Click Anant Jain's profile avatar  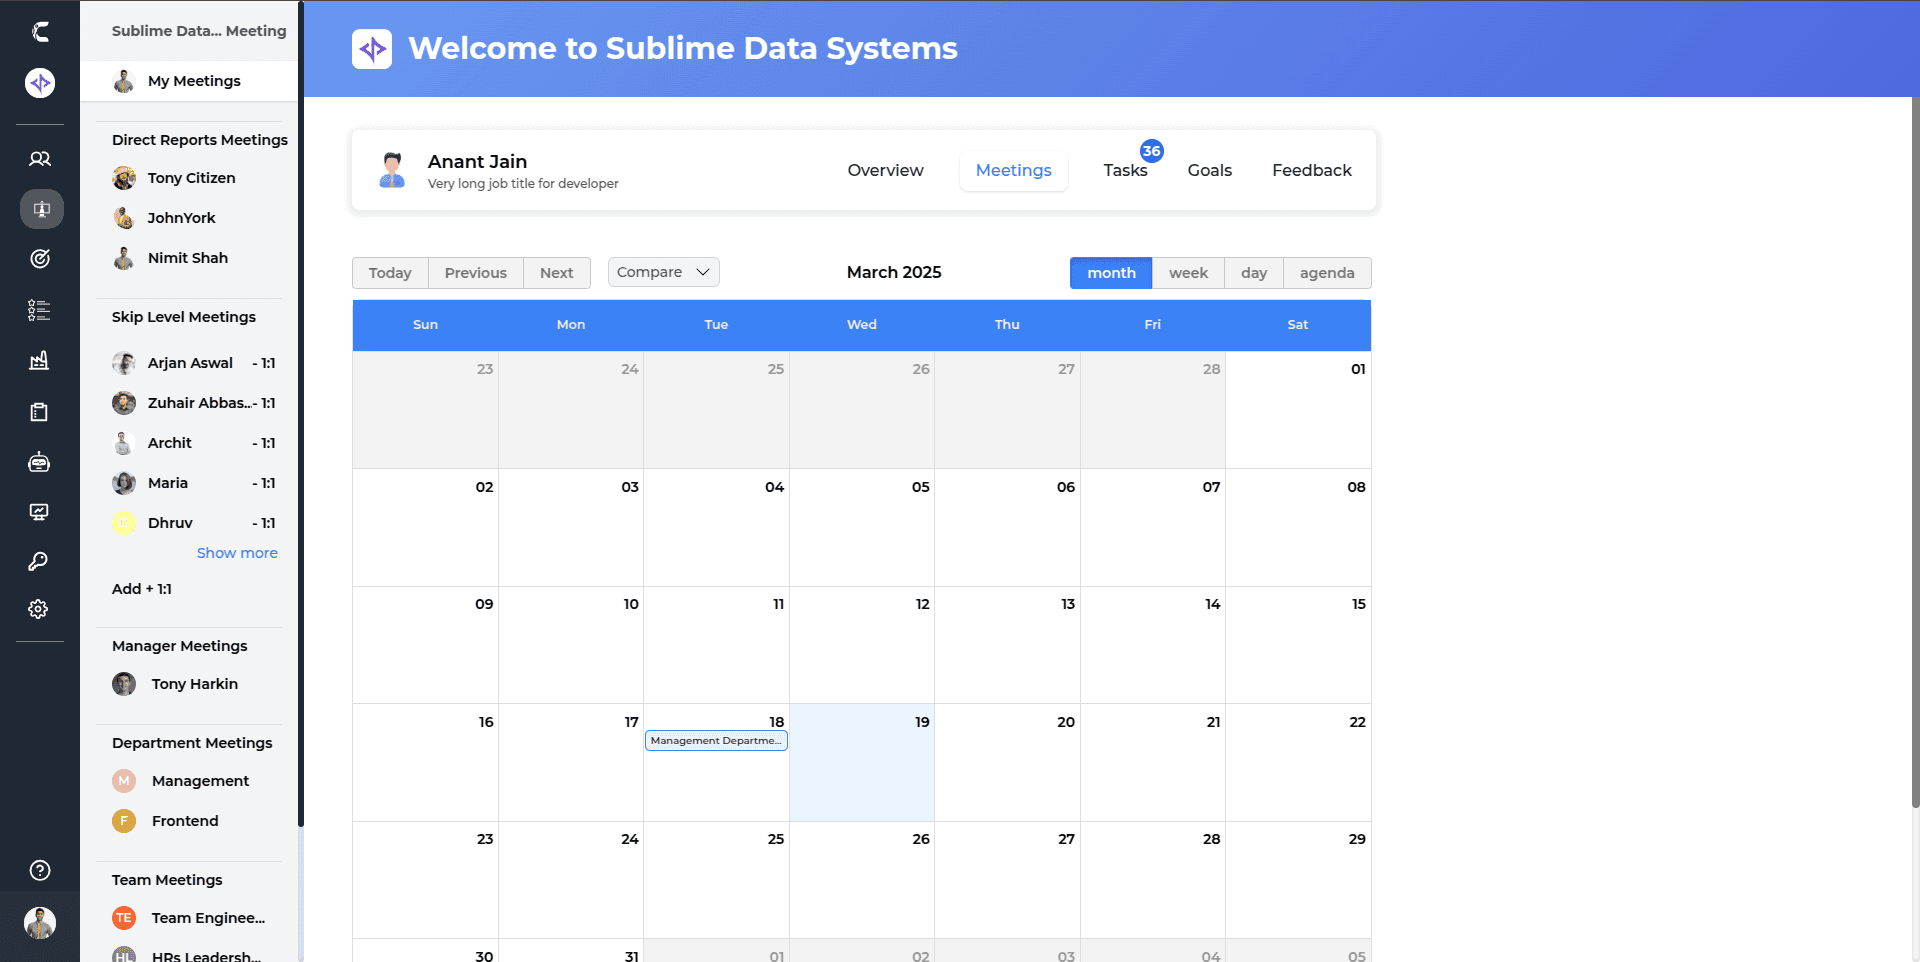[x=392, y=170]
